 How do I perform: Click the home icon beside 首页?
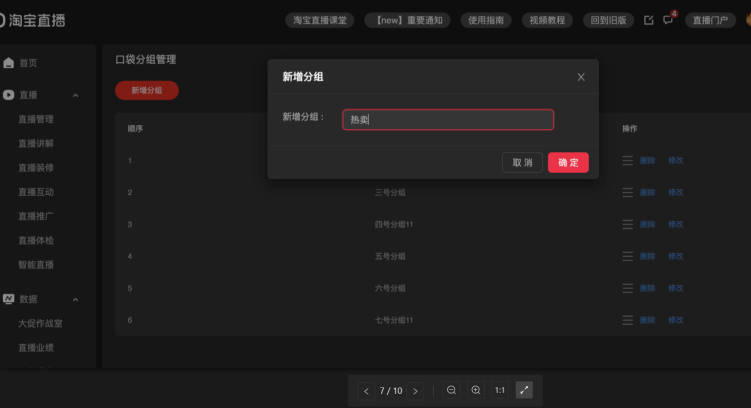pyautogui.click(x=9, y=63)
